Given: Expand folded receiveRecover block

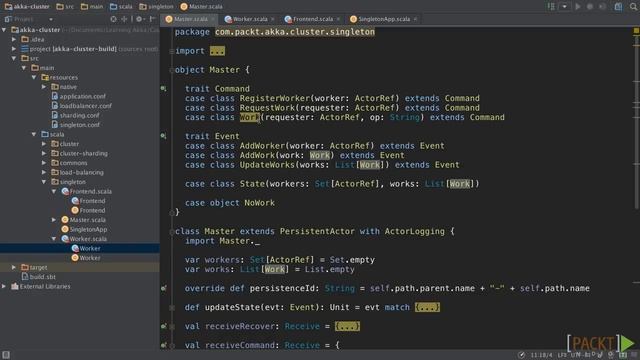Looking at the screenshot, I should click(x=347, y=326).
